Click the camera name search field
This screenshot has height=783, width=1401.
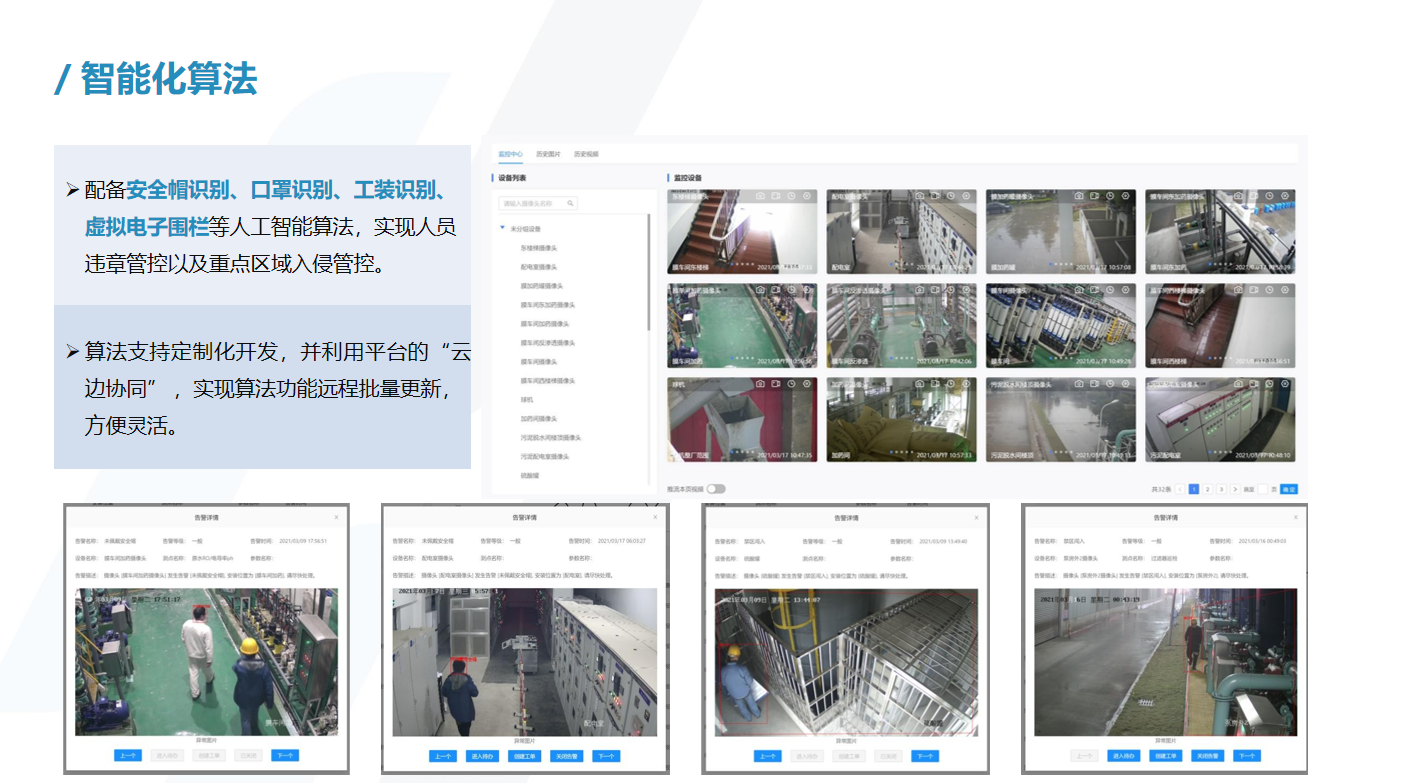tap(538, 203)
